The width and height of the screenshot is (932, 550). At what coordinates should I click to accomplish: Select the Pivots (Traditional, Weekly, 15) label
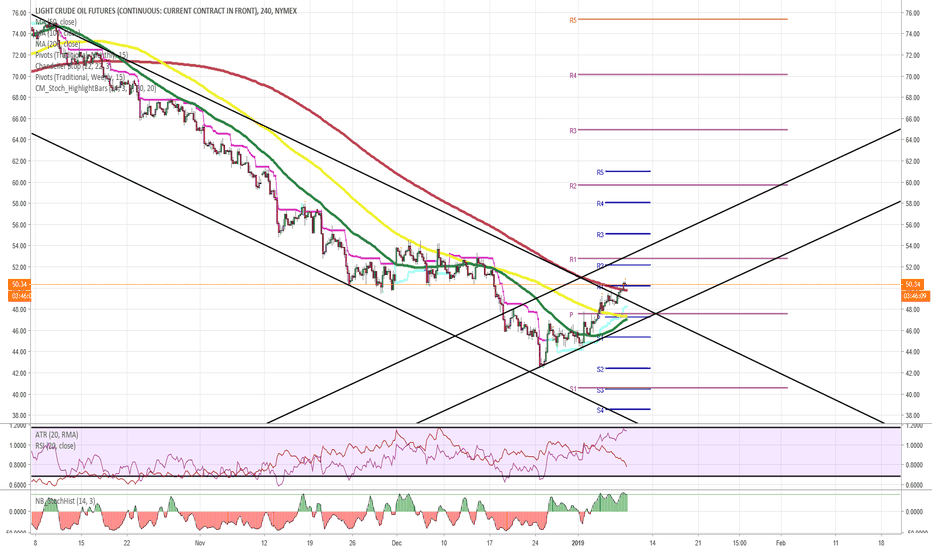pyautogui.click(x=80, y=77)
